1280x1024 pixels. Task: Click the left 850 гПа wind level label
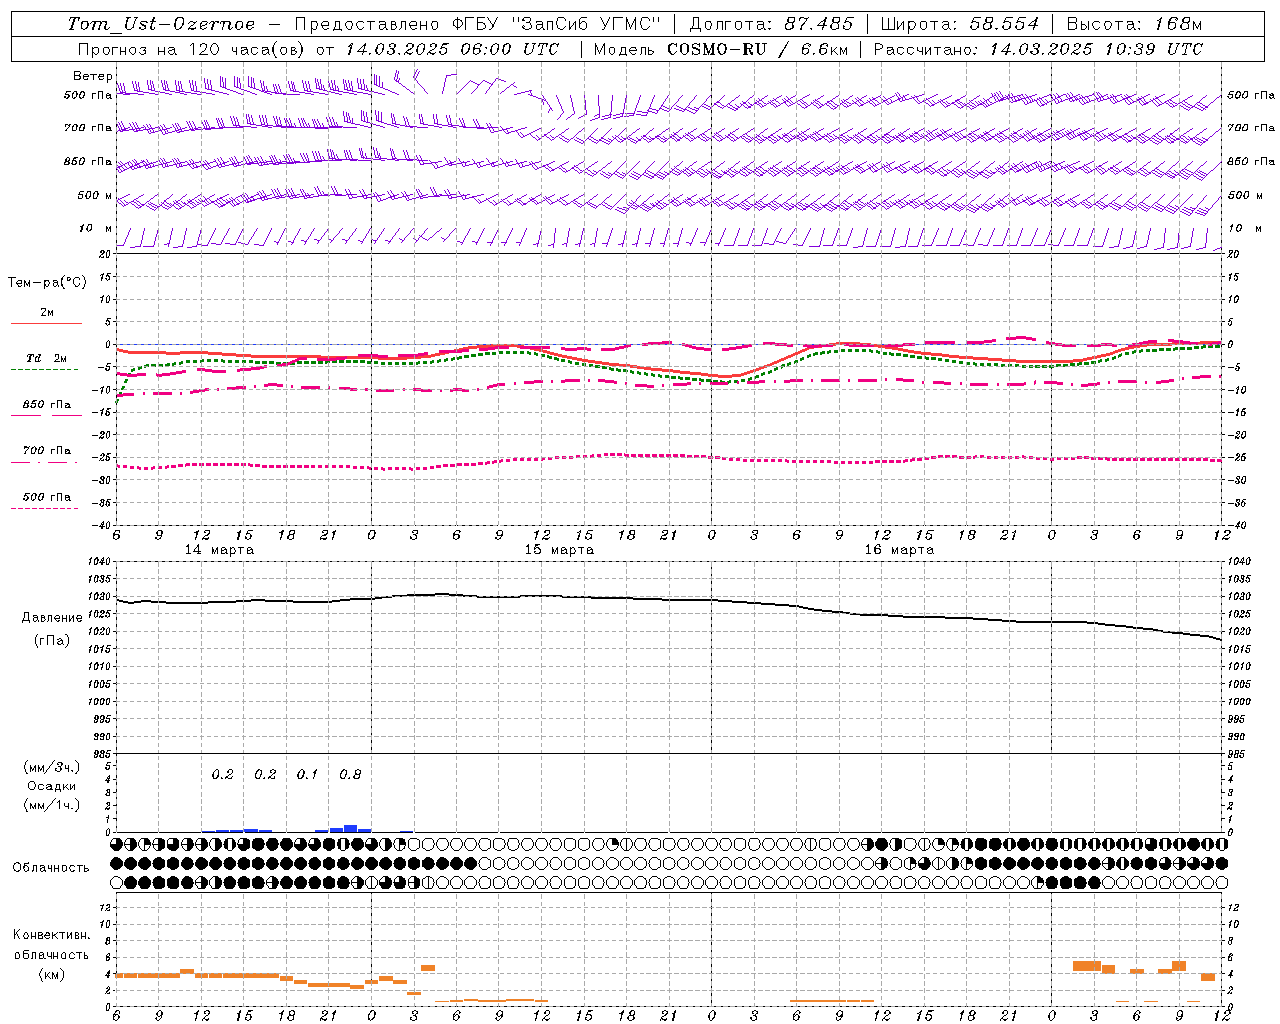click(88, 161)
